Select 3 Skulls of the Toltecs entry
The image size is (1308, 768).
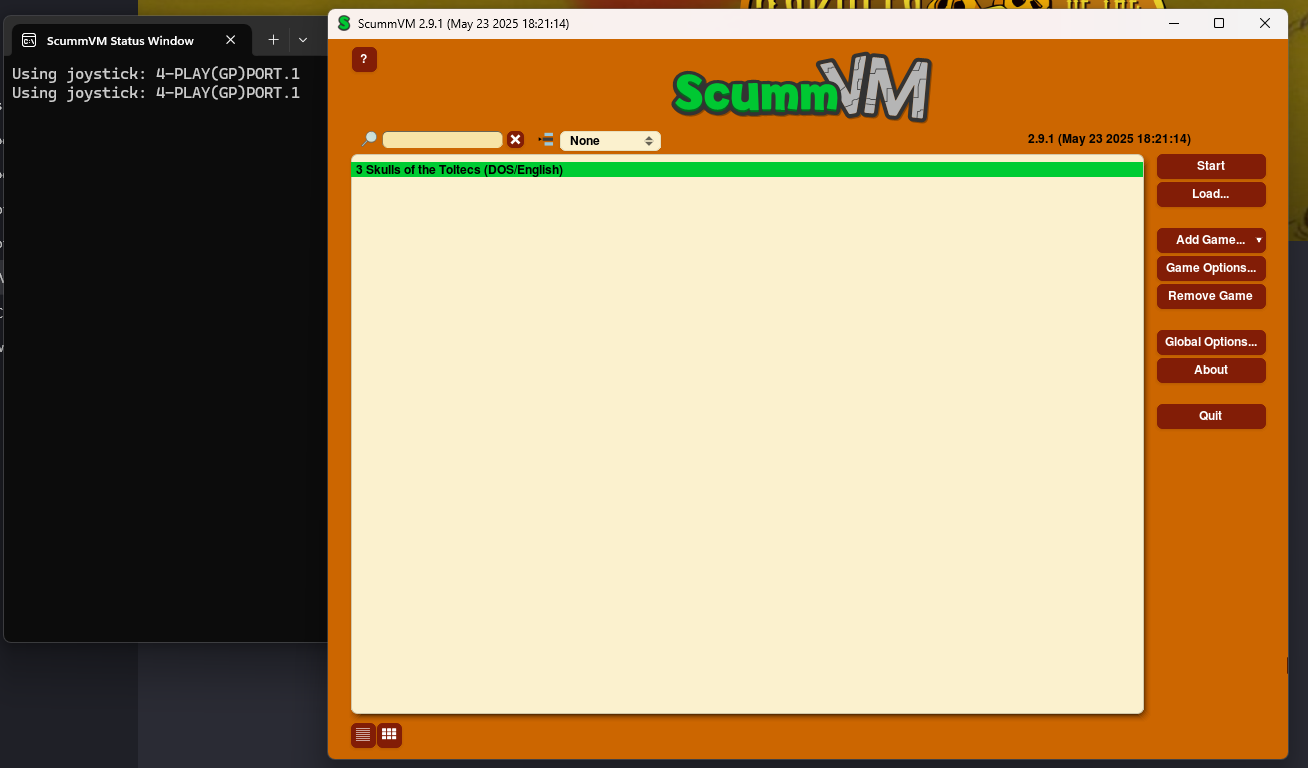coord(747,170)
